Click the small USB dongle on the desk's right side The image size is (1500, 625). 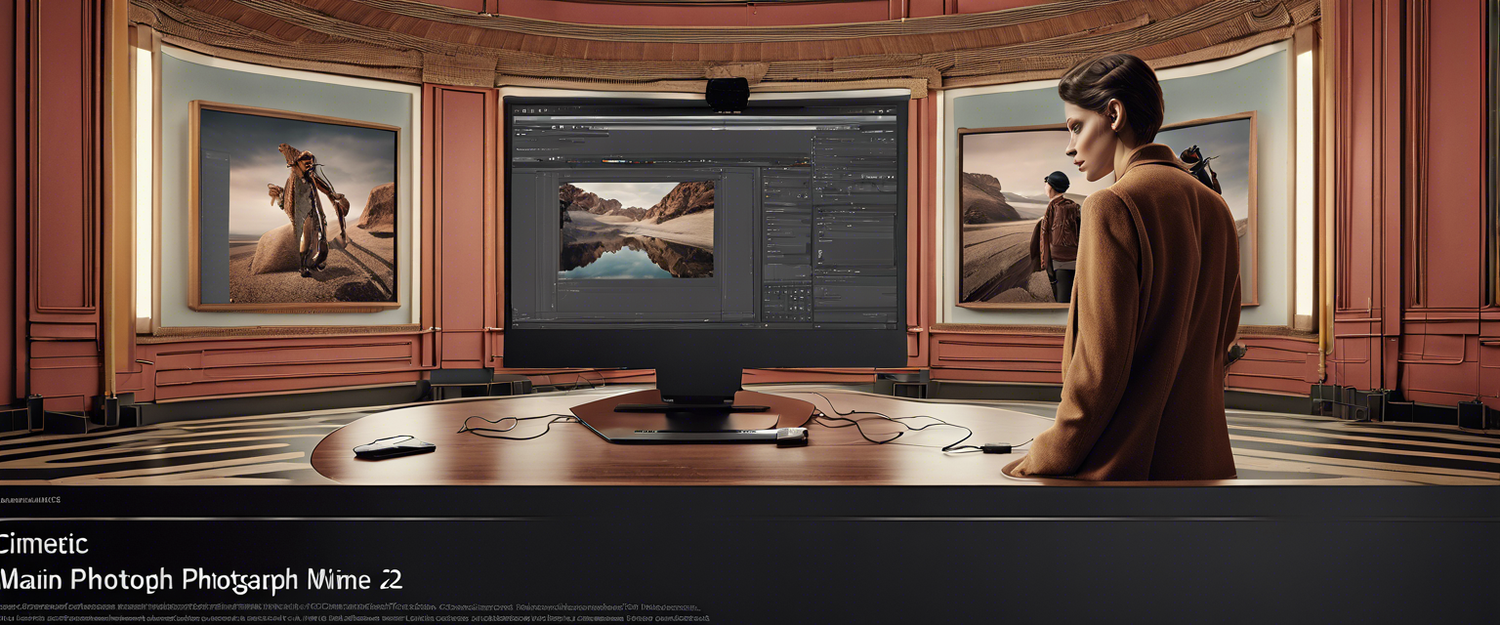point(996,447)
